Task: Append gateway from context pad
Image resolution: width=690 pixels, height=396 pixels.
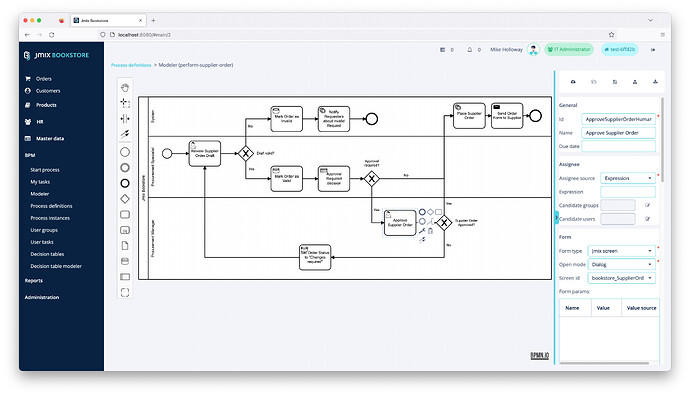Action: (x=430, y=212)
